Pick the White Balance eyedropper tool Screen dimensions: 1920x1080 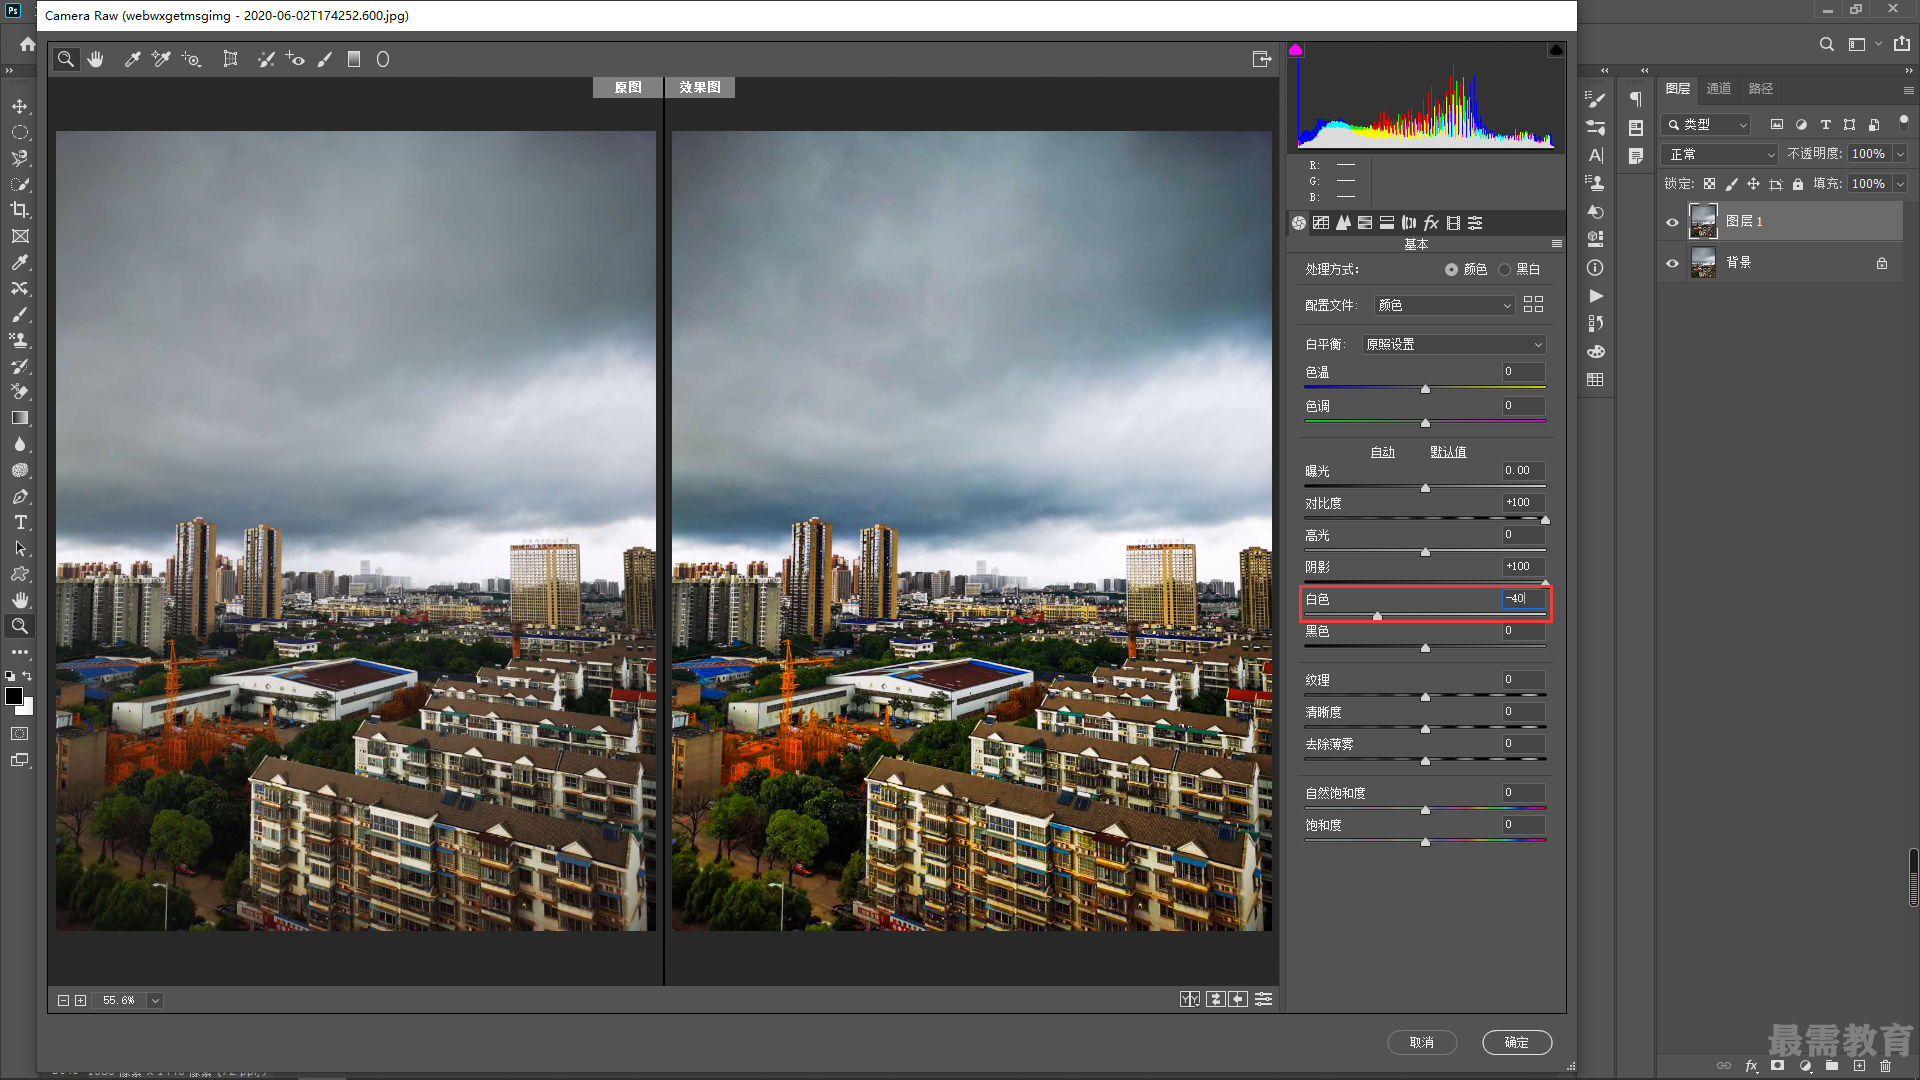(x=131, y=59)
